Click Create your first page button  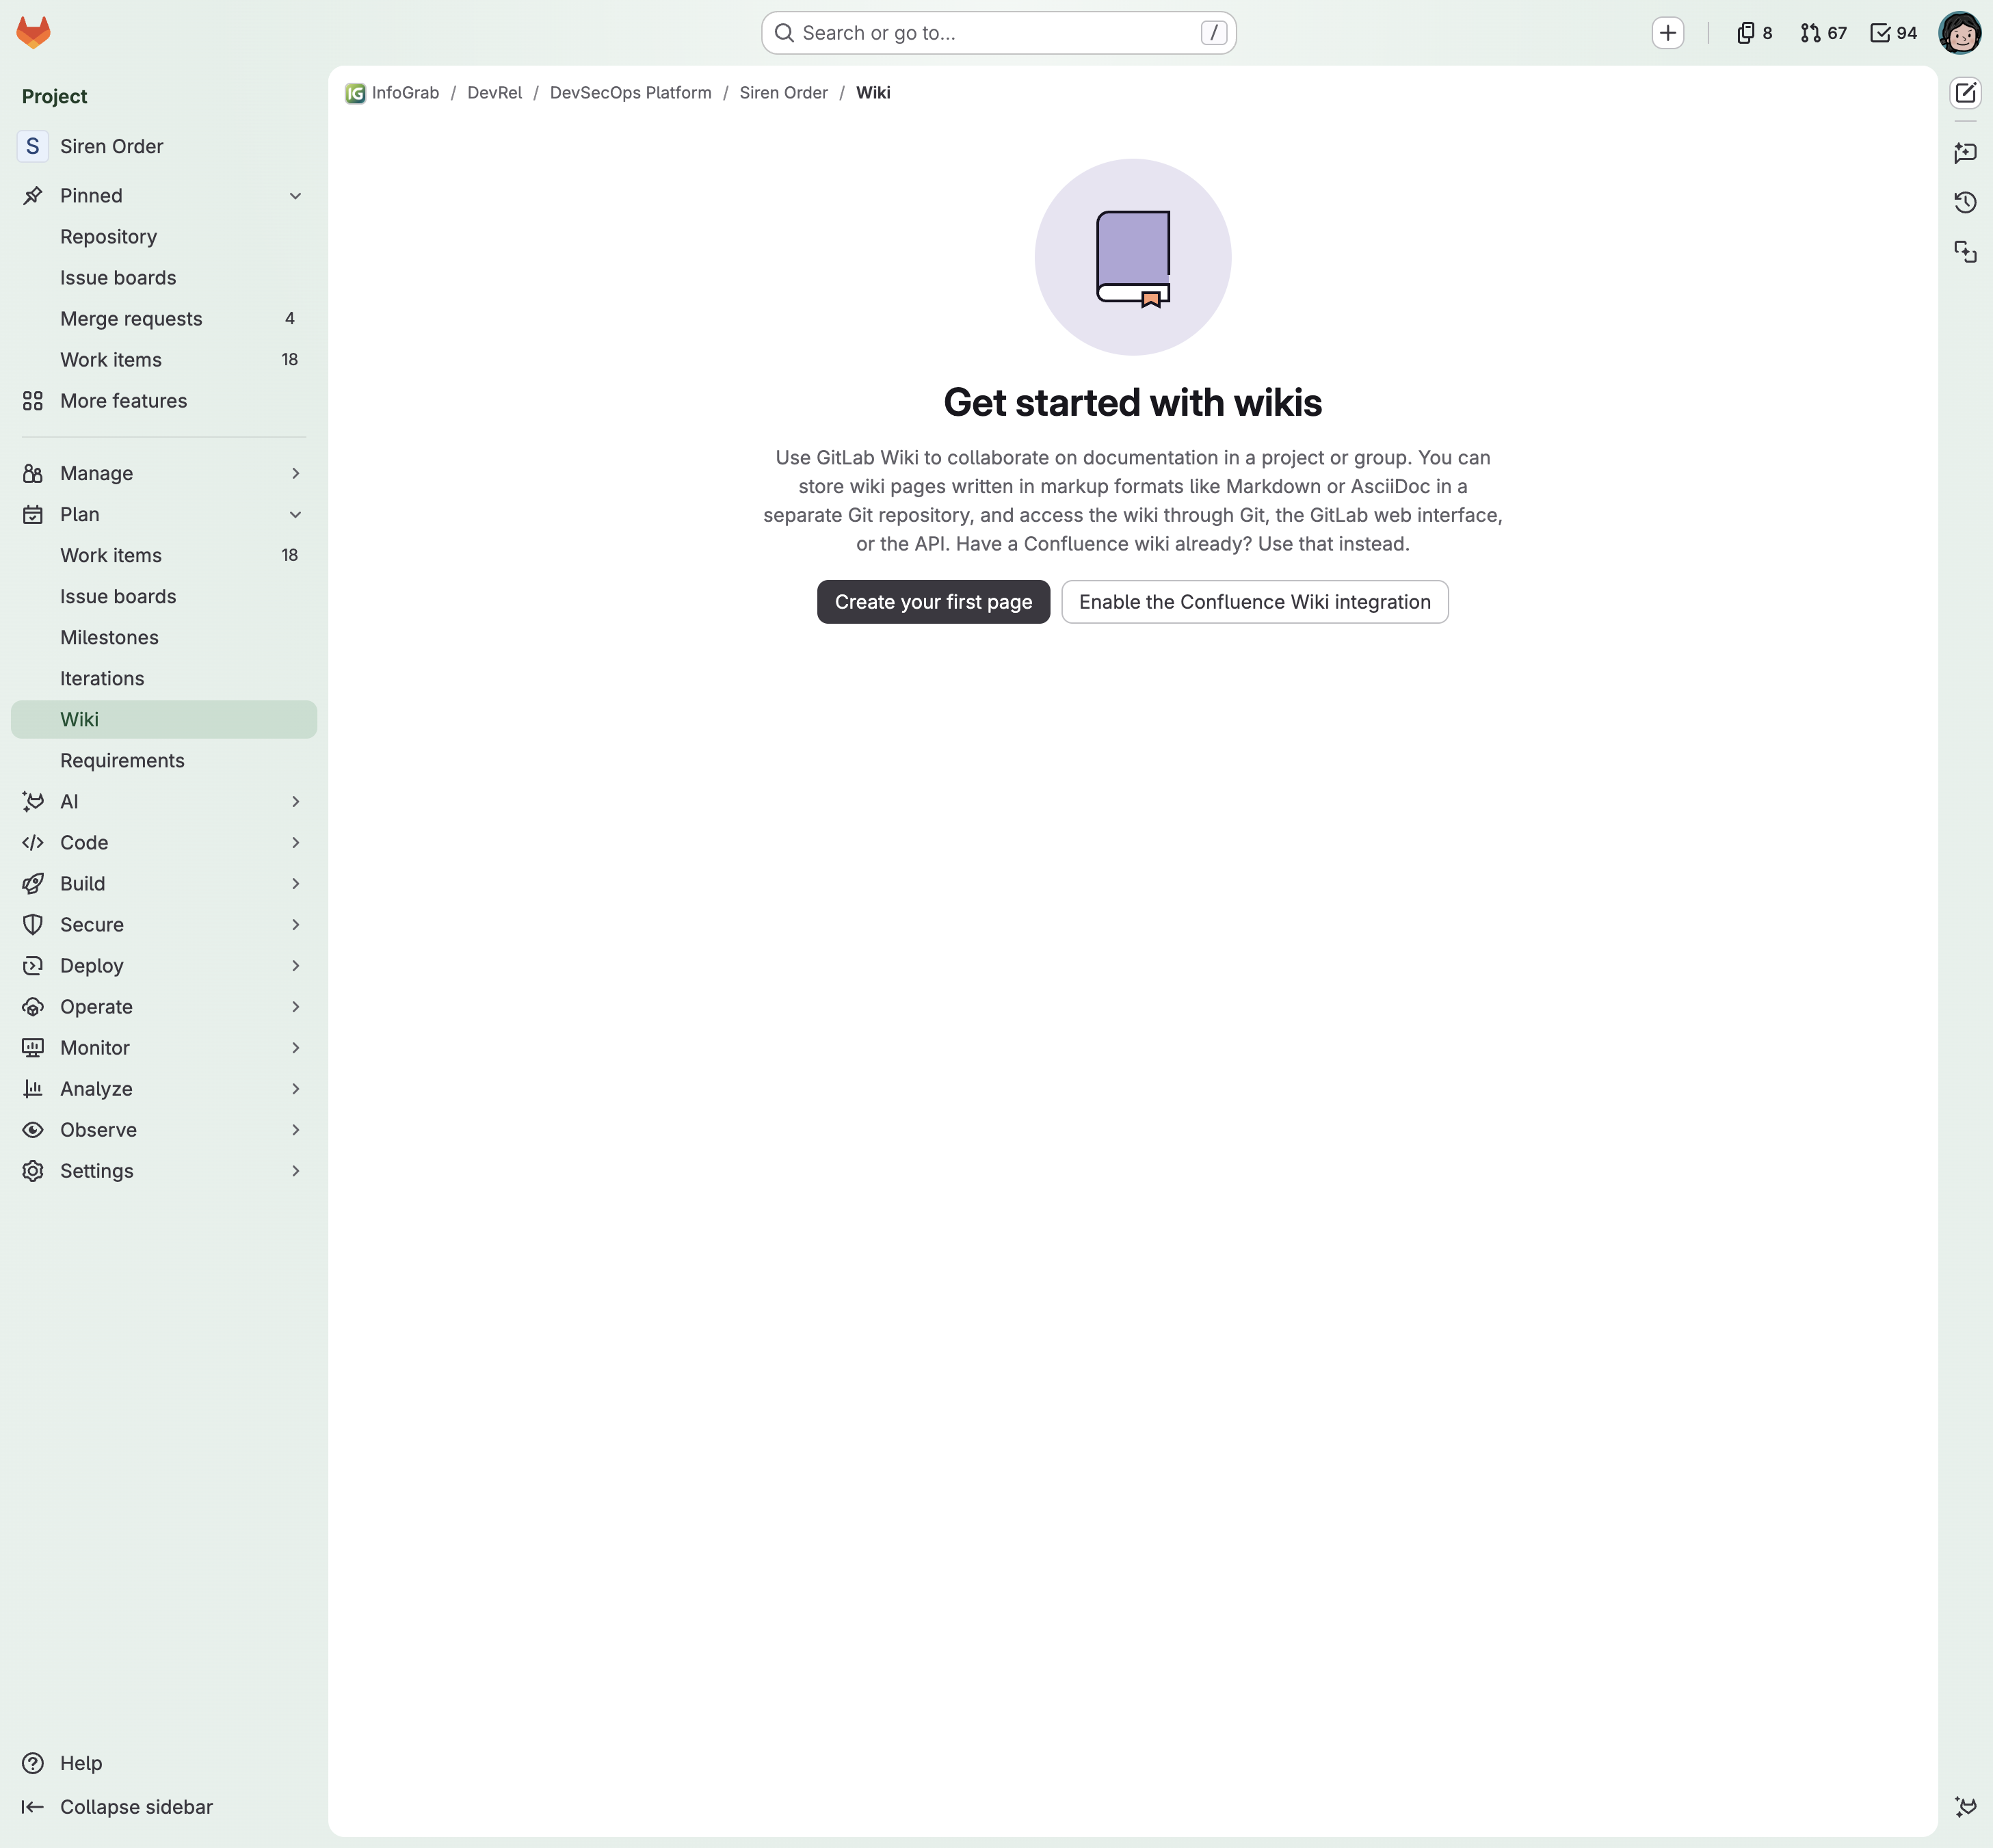[x=933, y=602]
